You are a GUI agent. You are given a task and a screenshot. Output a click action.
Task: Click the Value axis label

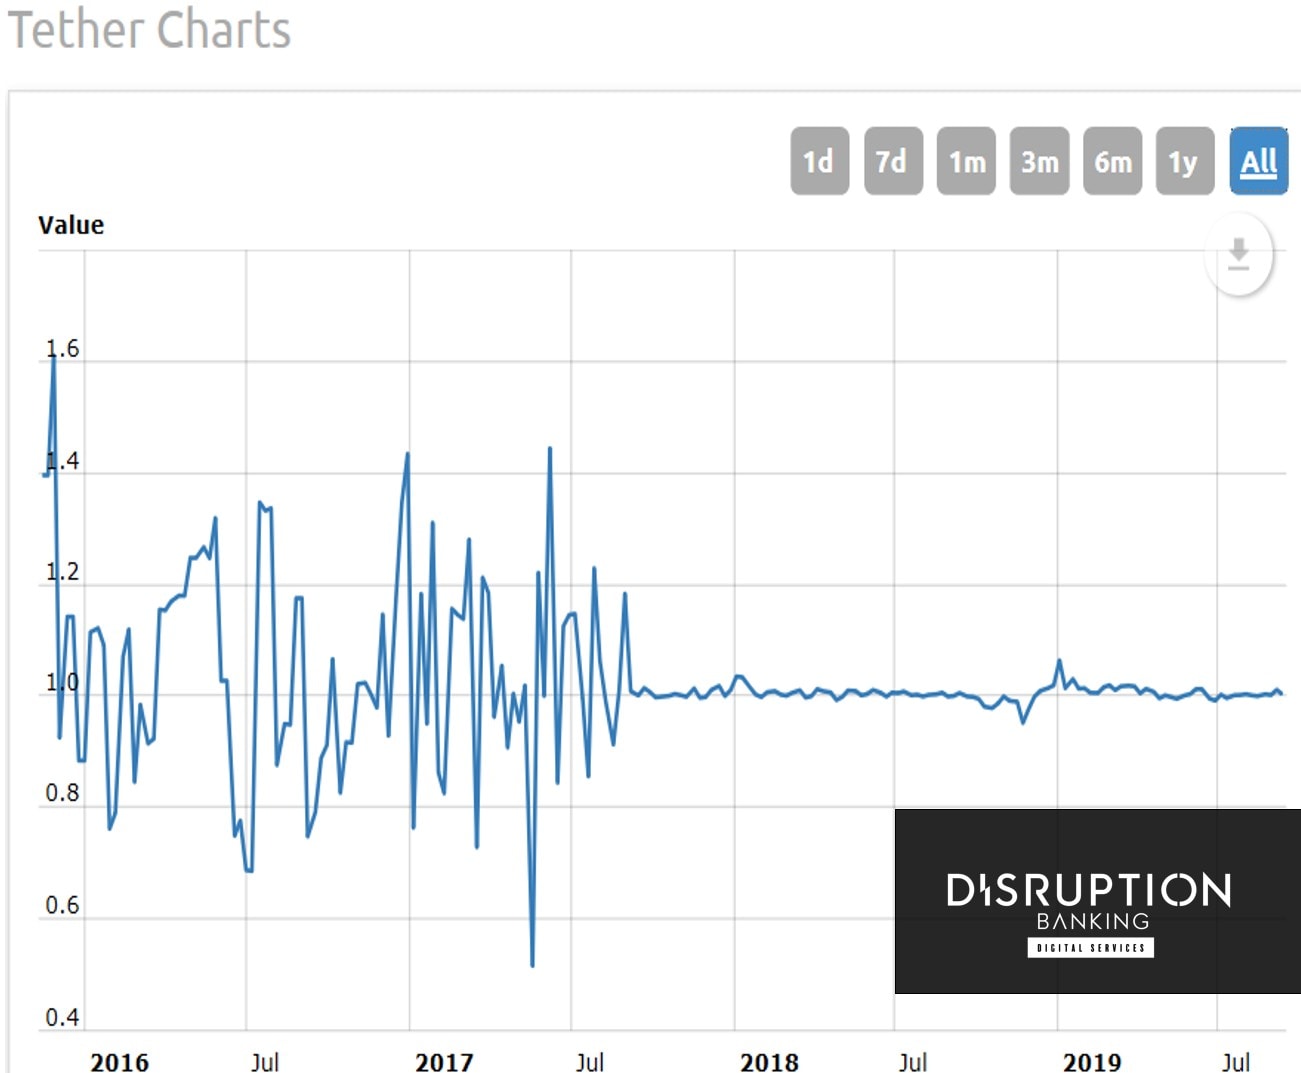tap(71, 224)
